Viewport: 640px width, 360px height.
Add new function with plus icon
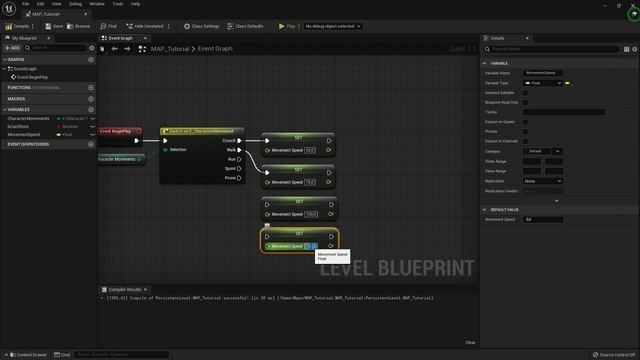point(91,88)
